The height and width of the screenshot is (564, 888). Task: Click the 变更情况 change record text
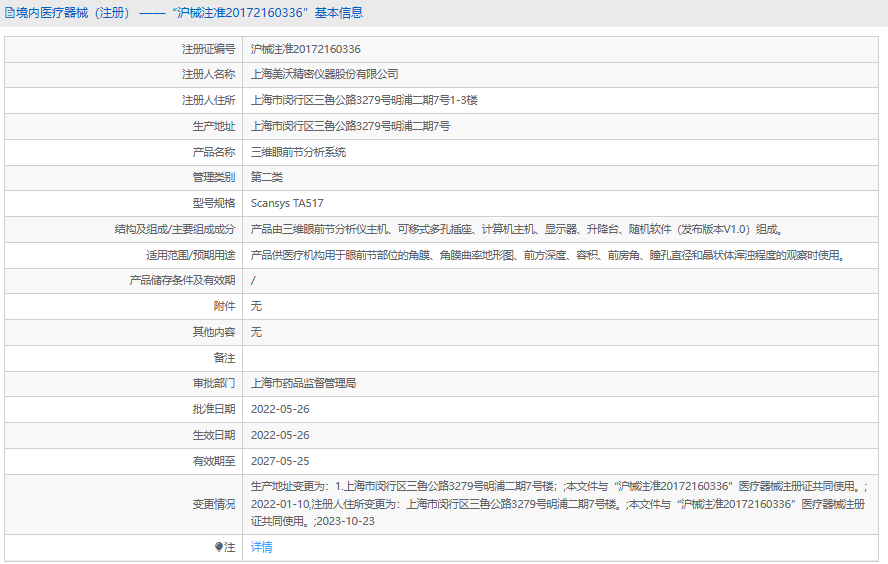click(560, 504)
